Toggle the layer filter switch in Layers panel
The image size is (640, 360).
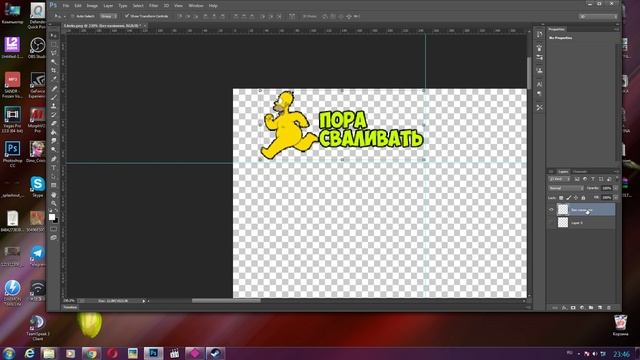(617, 179)
